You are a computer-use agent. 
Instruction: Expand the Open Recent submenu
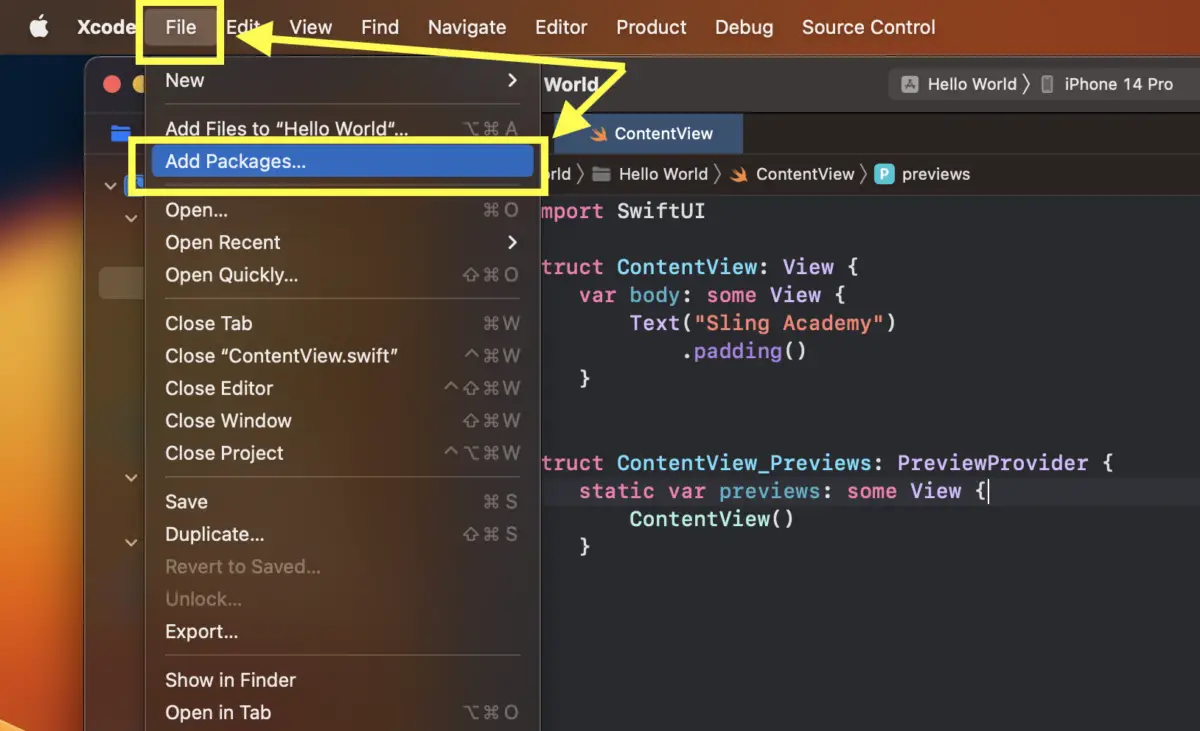[x=342, y=242]
